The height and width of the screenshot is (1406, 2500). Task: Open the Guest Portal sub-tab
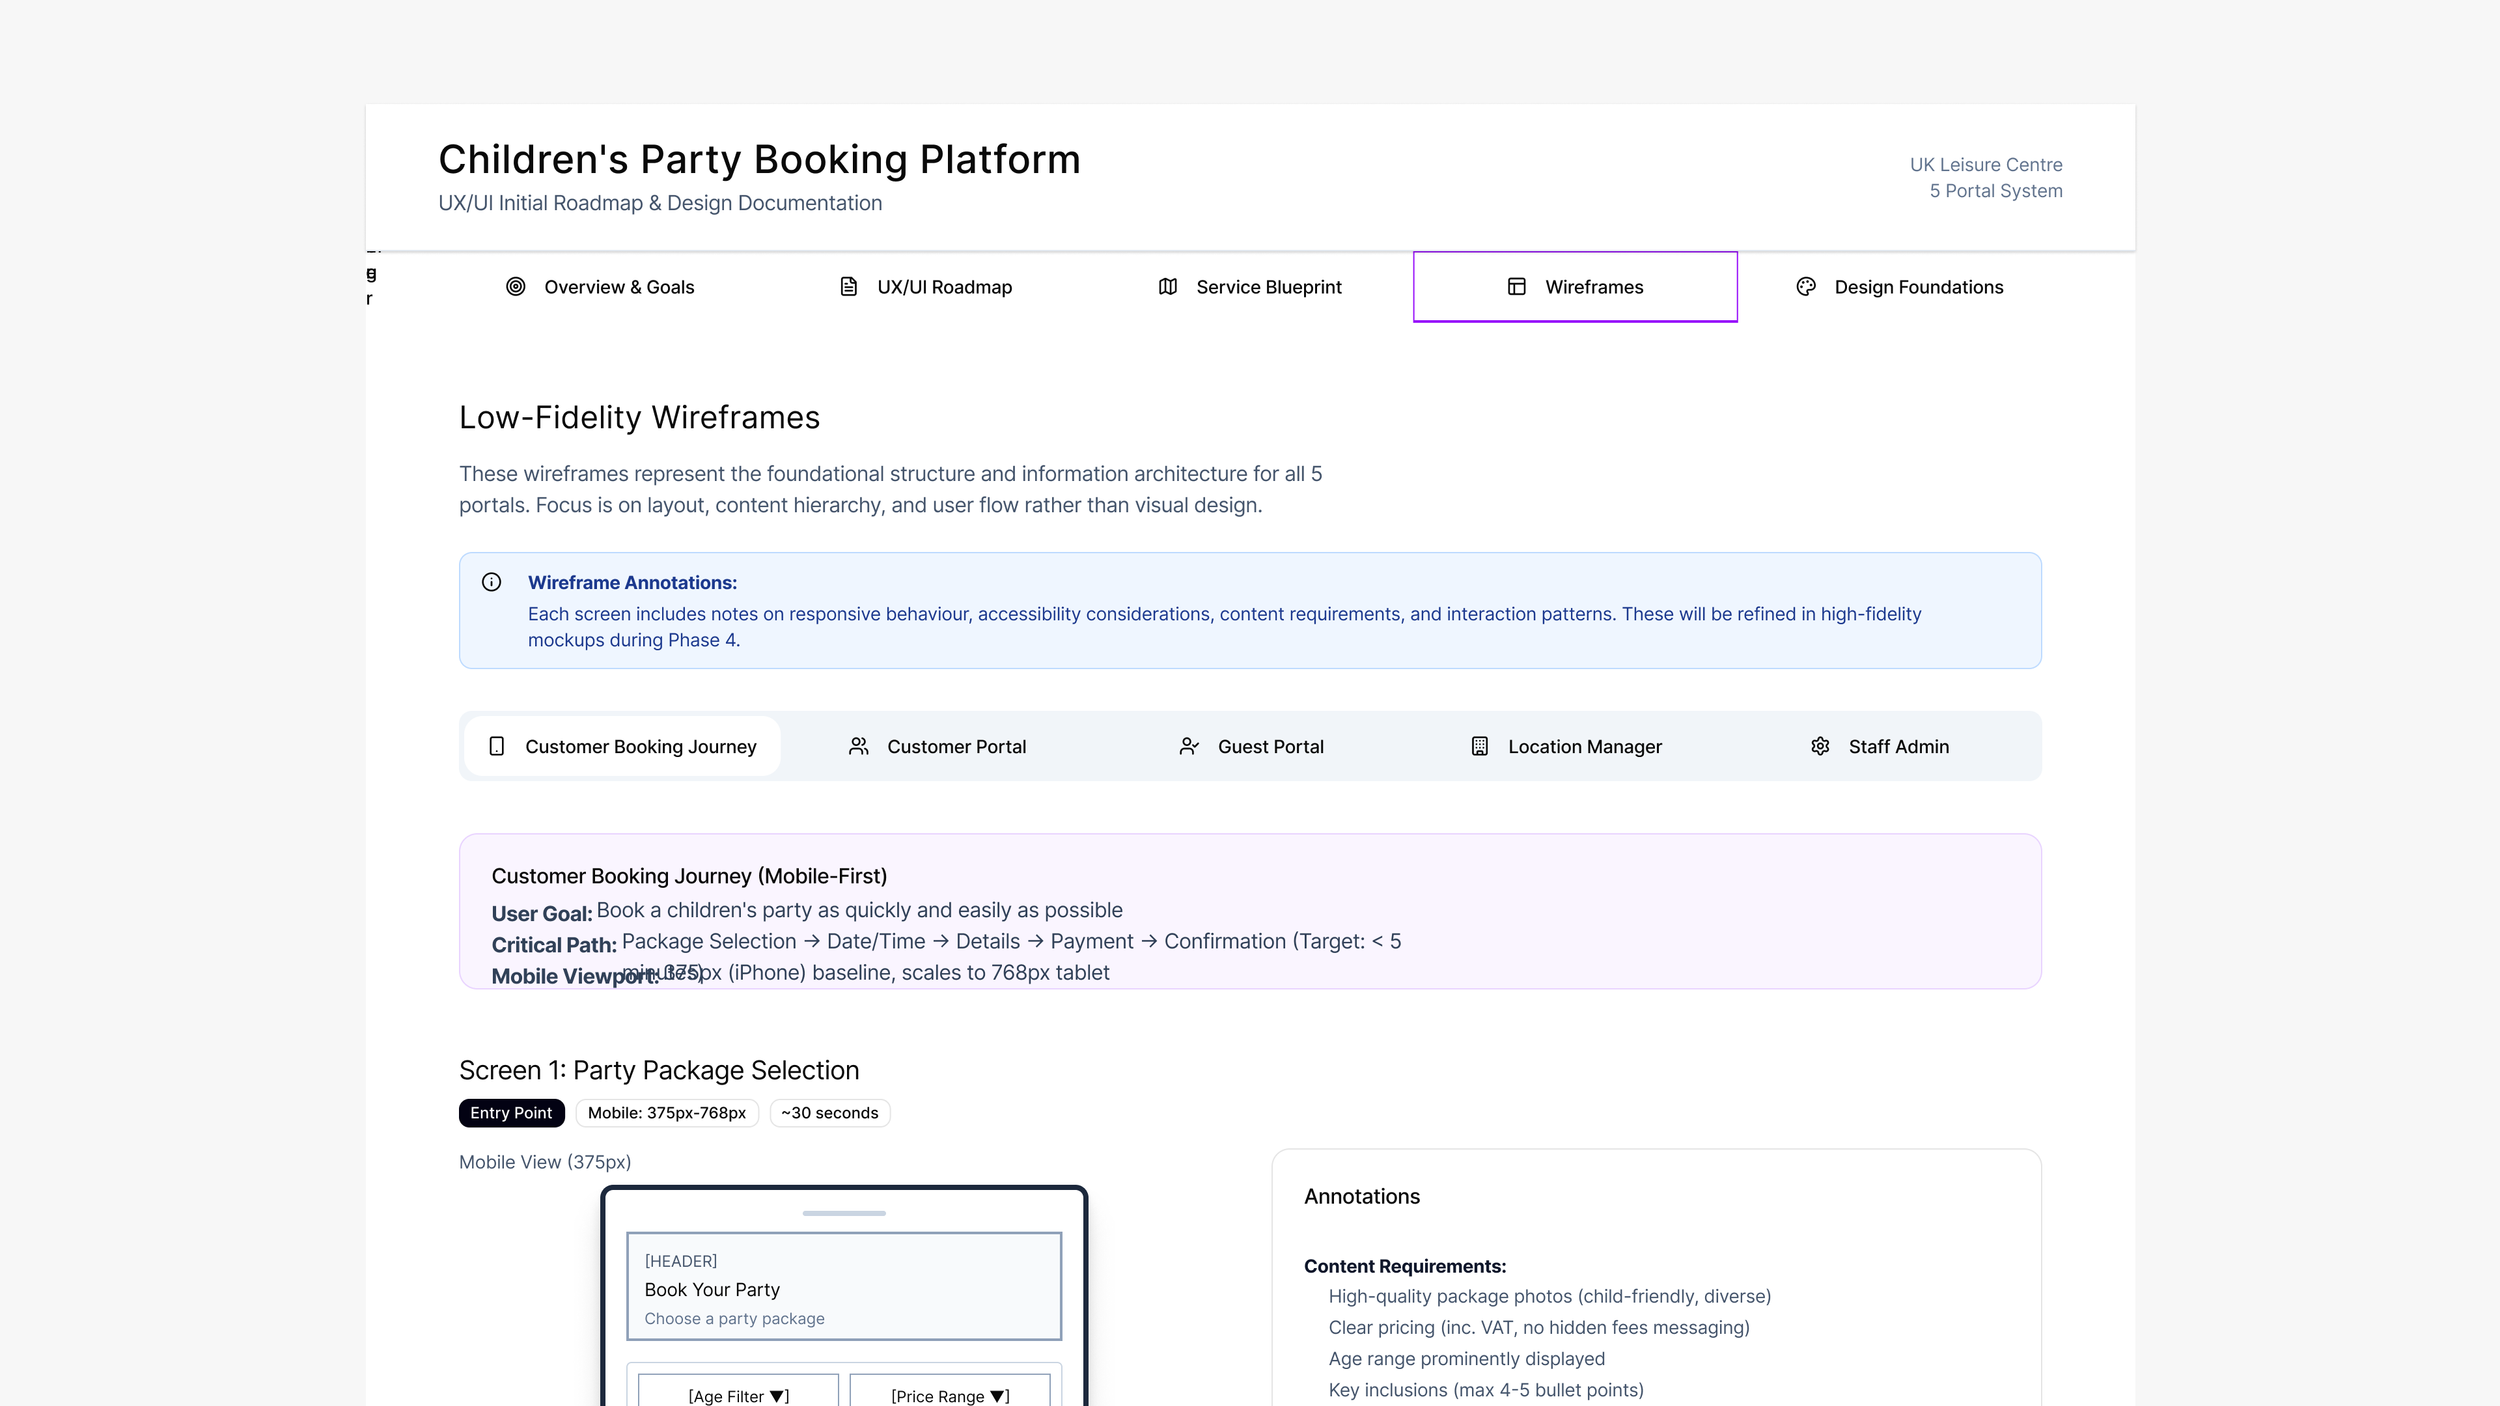(x=1251, y=746)
